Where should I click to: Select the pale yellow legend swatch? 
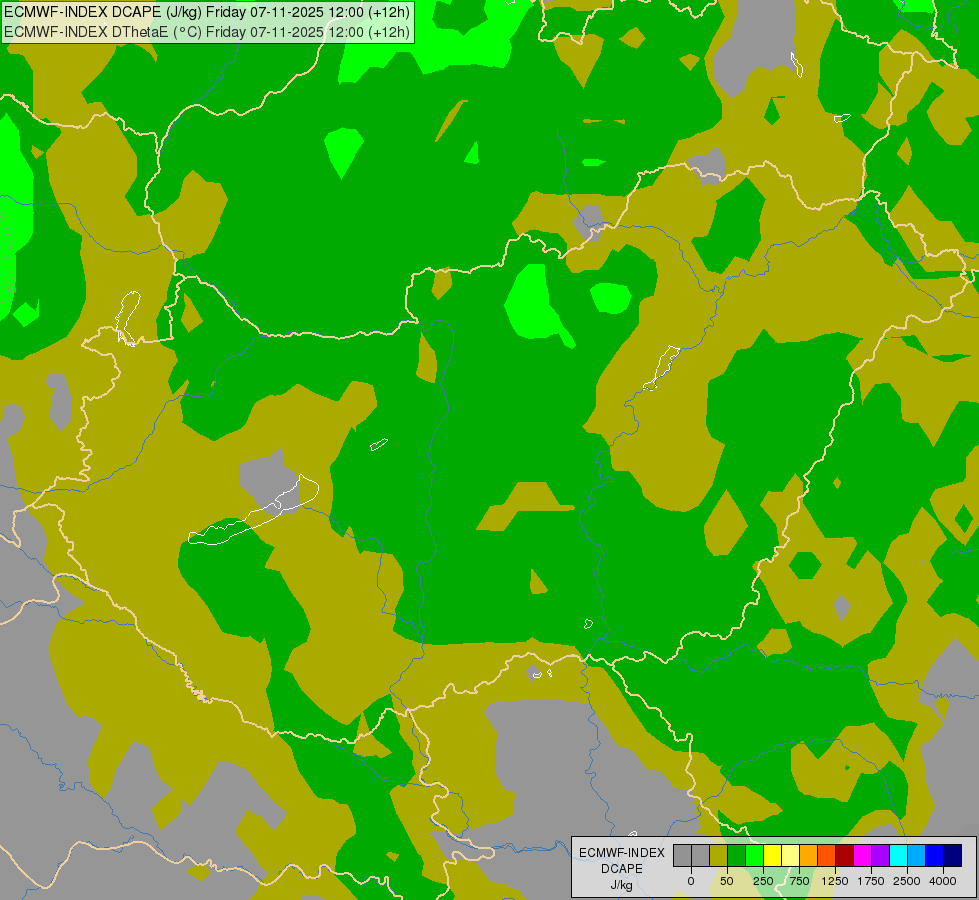tap(790, 855)
